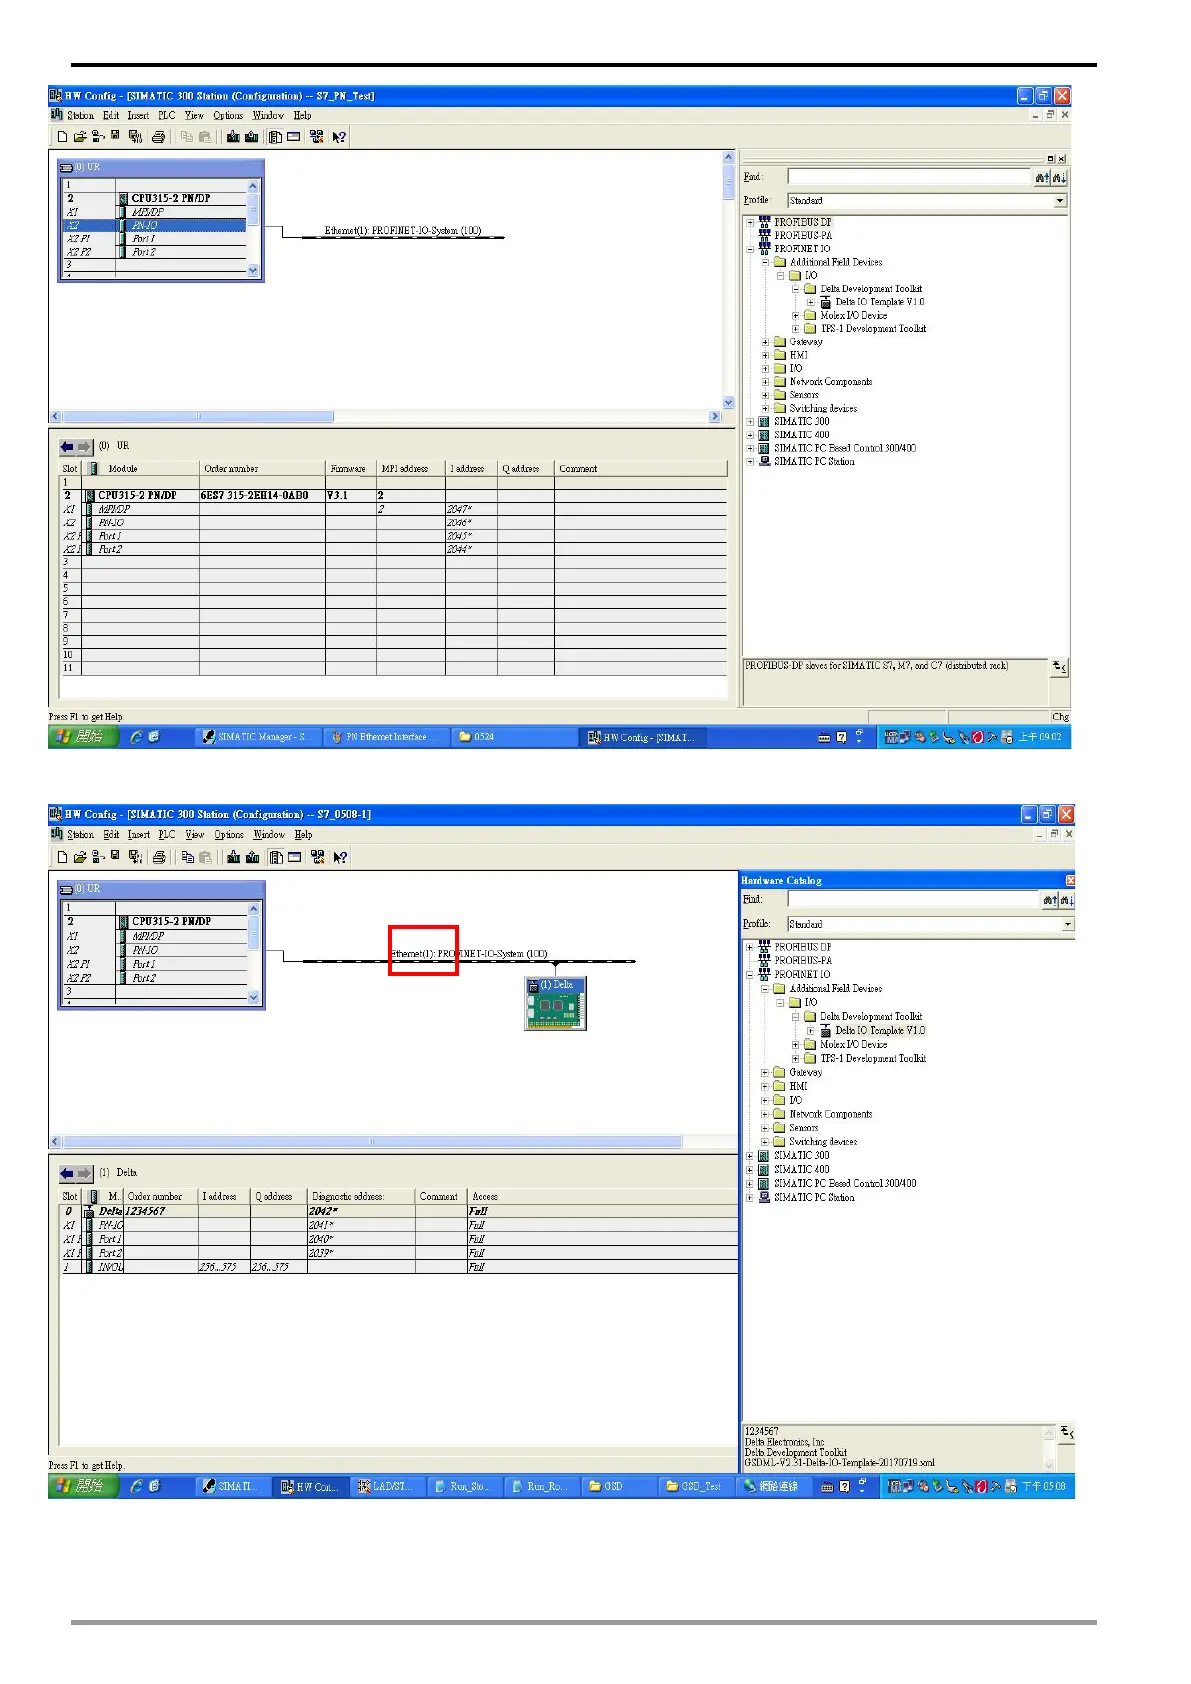1191x1684 pixels.
Task: Click Open ONLINE station icon in S7_0508-1 window
Action: [98, 857]
